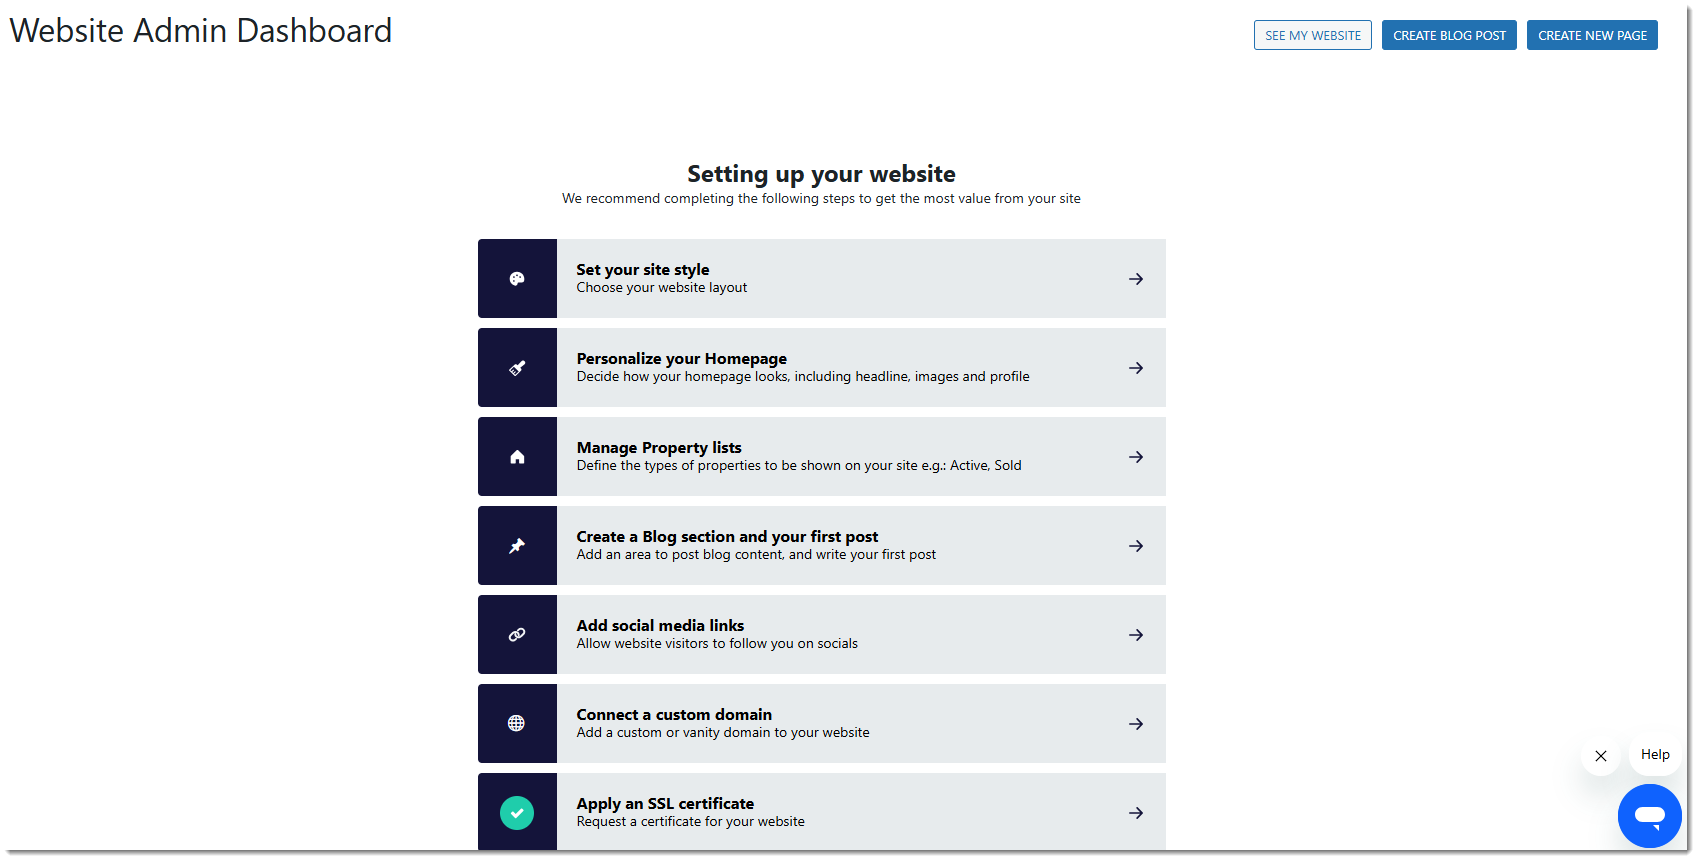Open 'Connect a custom domain' step

[x=822, y=724]
